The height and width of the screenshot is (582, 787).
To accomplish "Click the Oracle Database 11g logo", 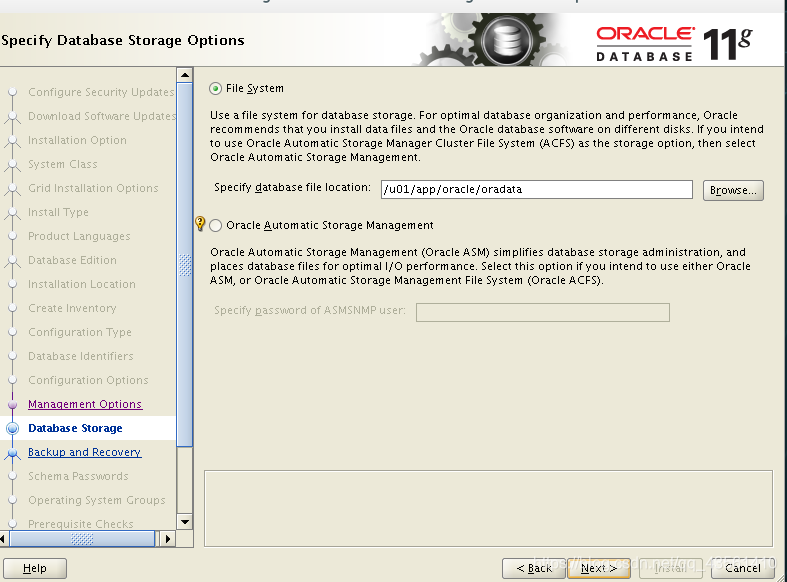I will pos(674,44).
